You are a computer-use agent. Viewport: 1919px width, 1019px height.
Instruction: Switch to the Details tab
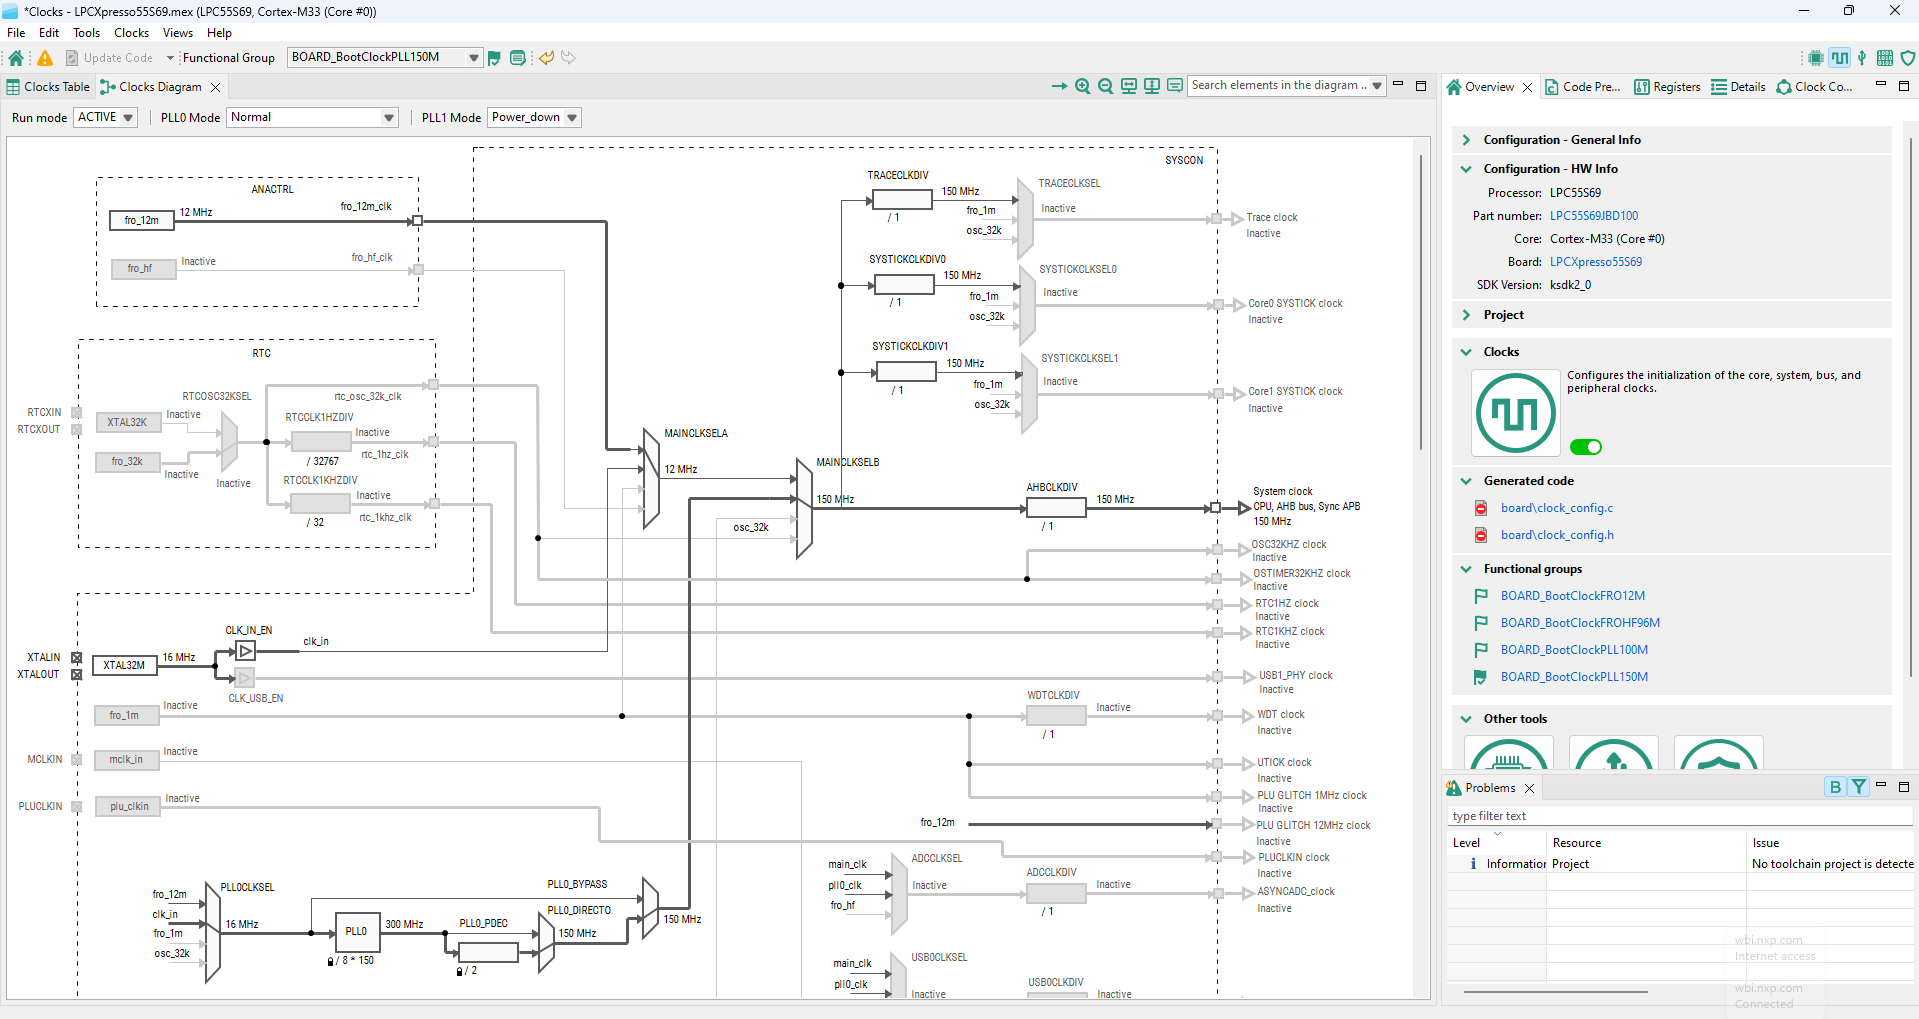(1738, 87)
